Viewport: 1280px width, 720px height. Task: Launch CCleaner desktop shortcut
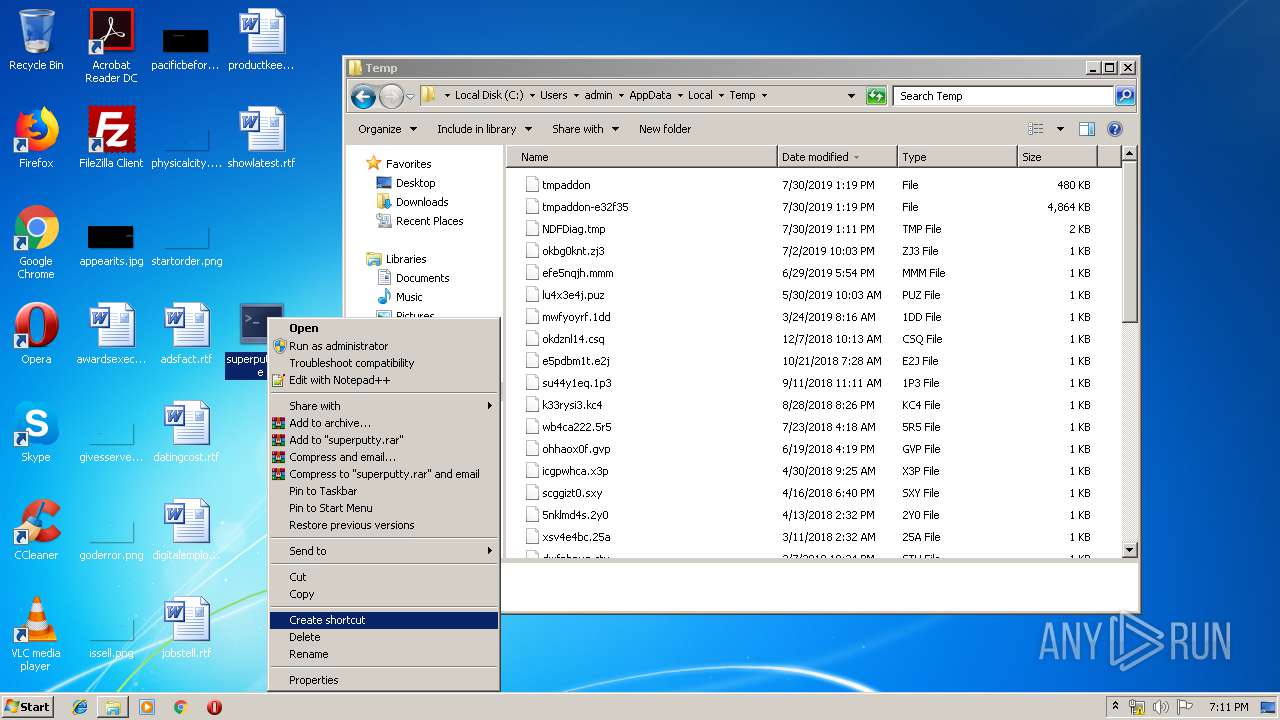click(36, 529)
